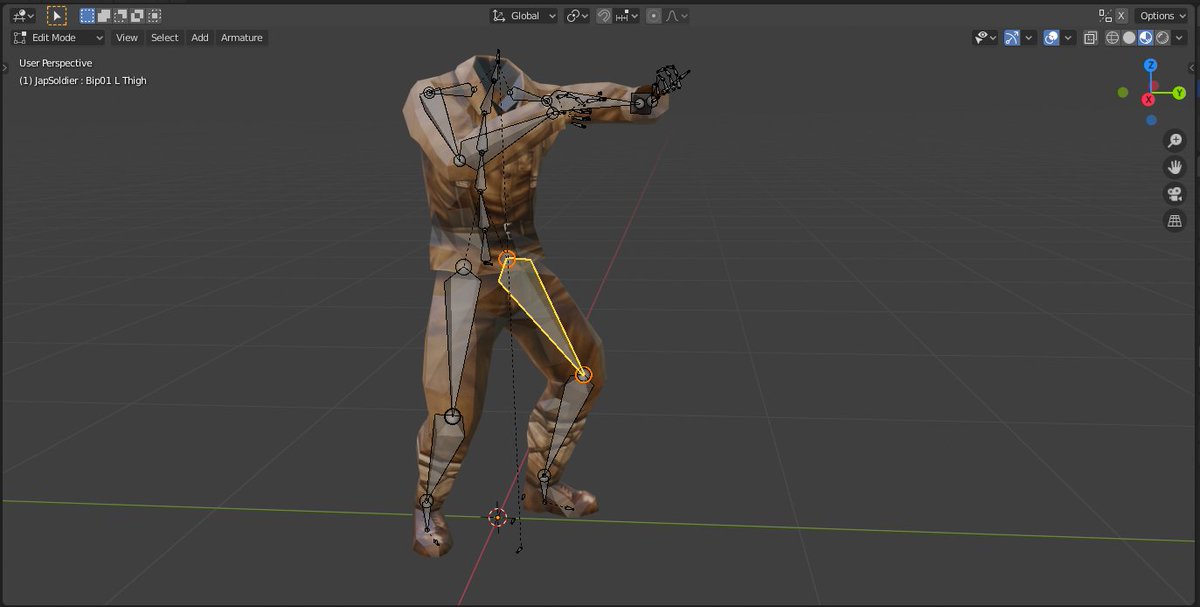Viewport: 1200px width, 607px height.
Task: Switch to Wireframe viewport shading
Action: coord(1112,38)
